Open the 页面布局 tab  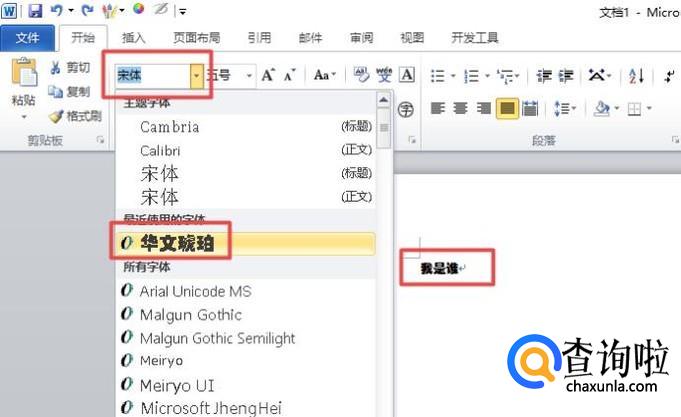[x=197, y=38]
